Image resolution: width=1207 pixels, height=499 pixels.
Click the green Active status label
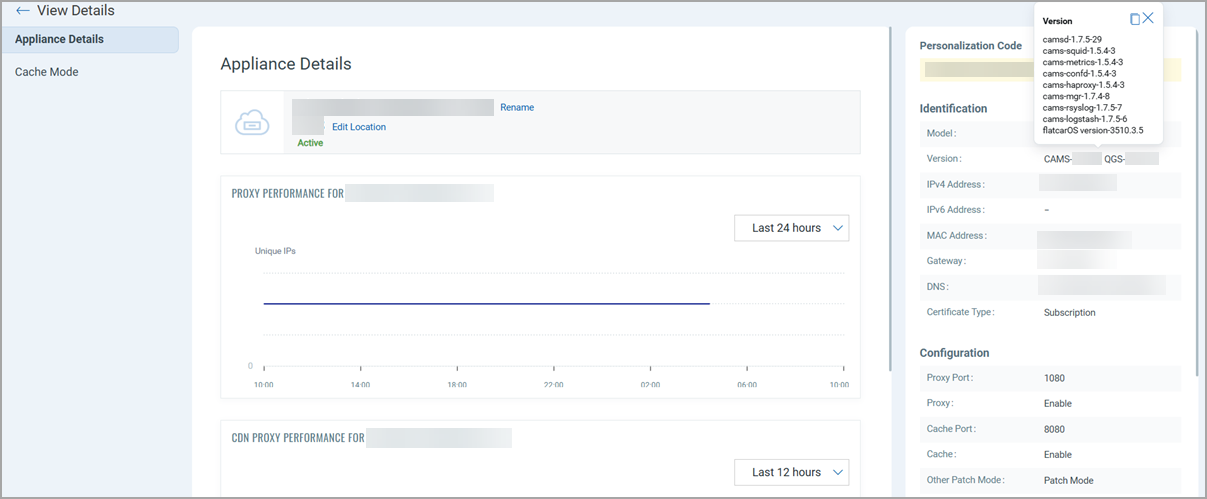(310, 143)
